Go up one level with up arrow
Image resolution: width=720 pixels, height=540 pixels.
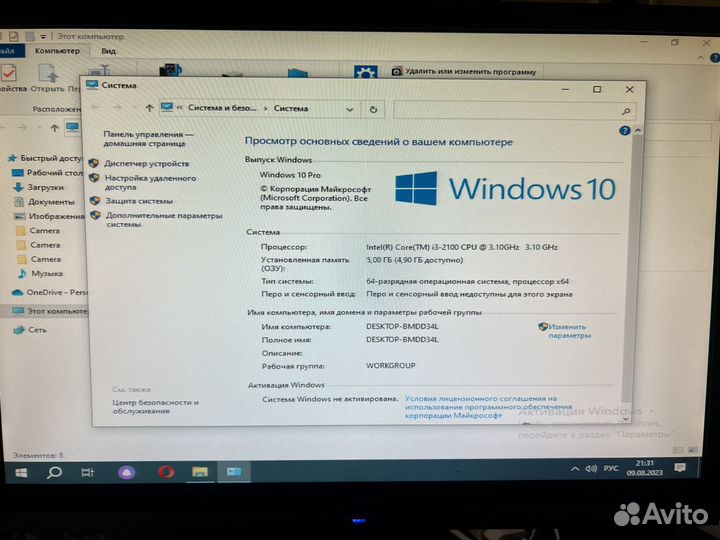(149, 108)
